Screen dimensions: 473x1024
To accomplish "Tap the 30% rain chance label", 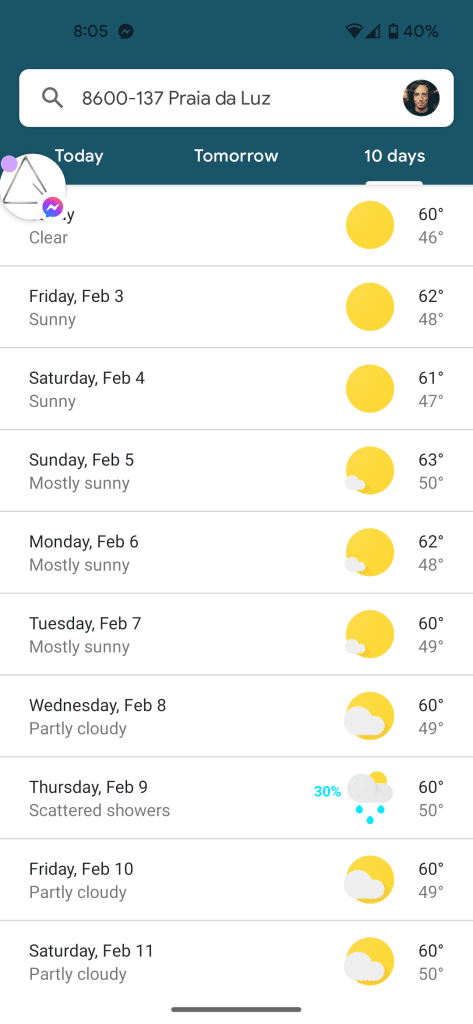I will pos(327,792).
